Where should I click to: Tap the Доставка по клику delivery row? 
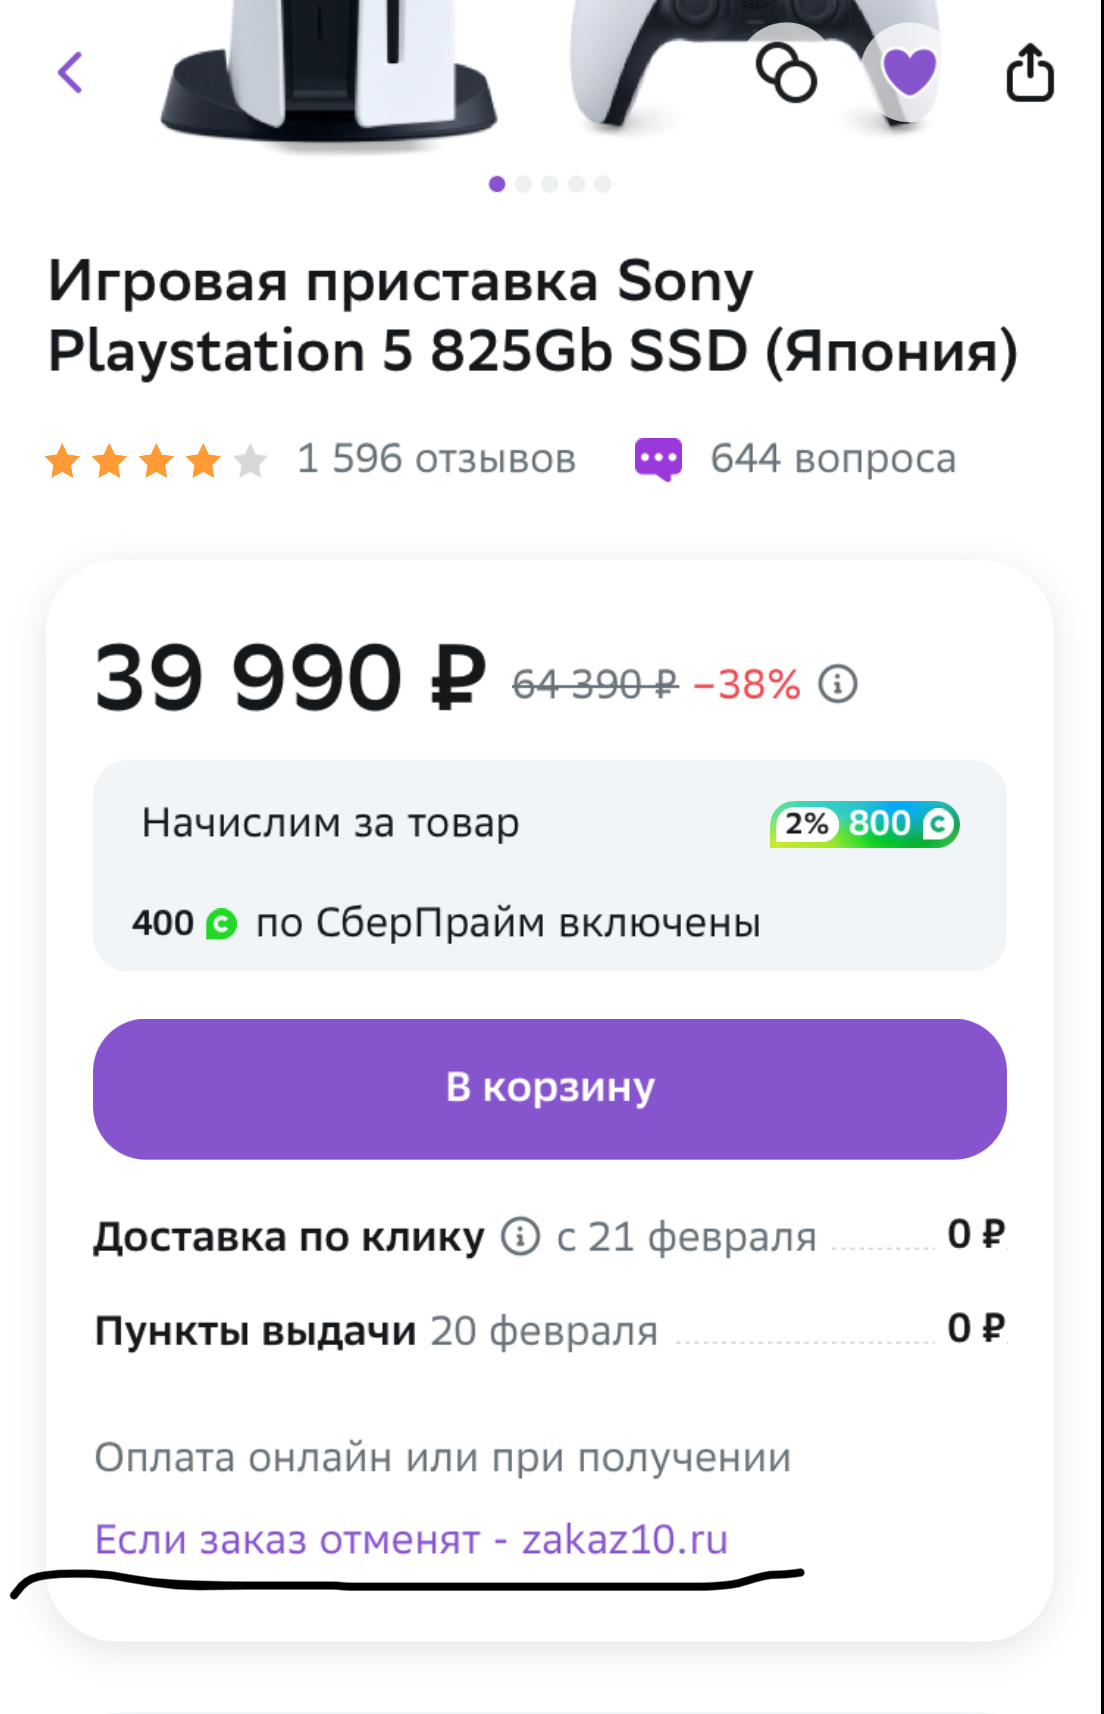pos(550,1237)
